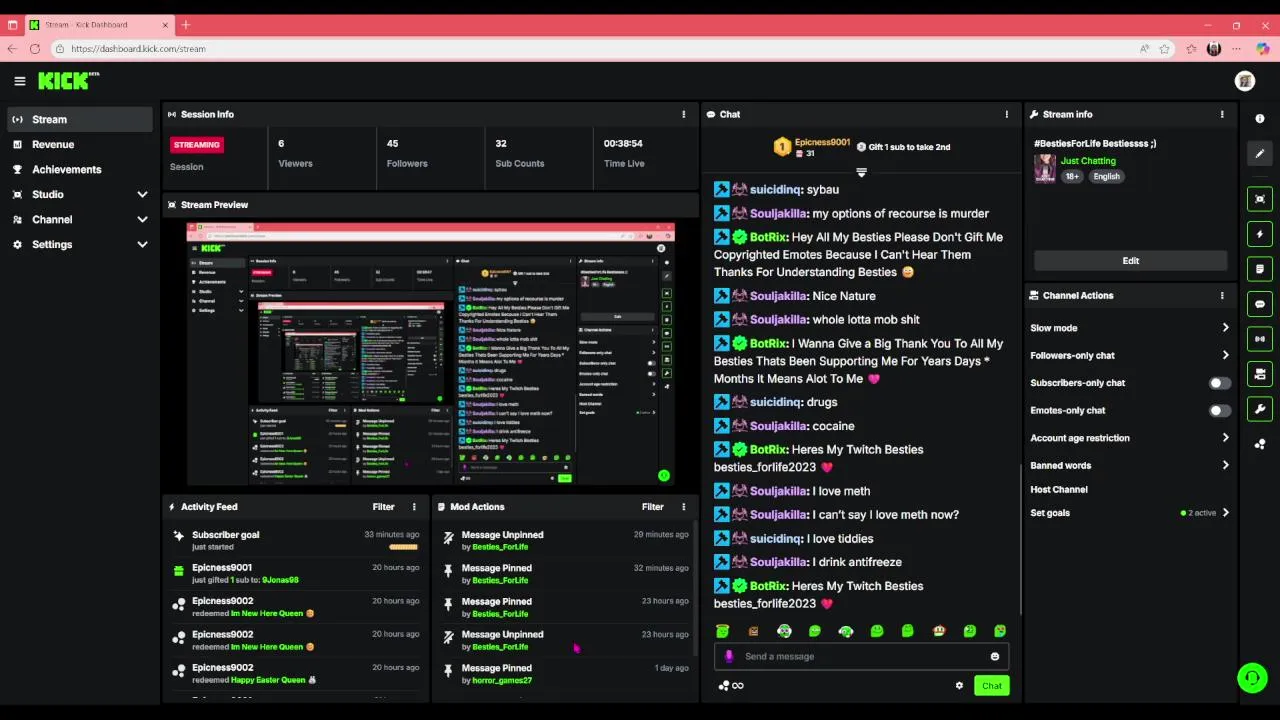Open Session Info three-dot options
The height and width of the screenshot is (720, 1280).
(684, 114)
